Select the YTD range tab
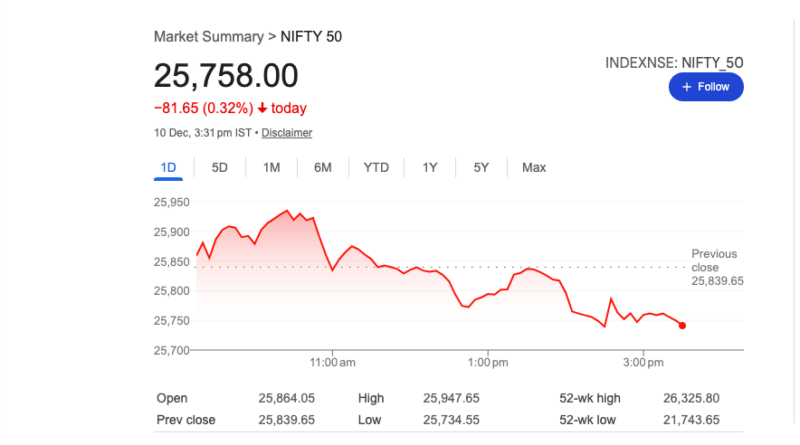The image size is (800, 445). point(376,167)
